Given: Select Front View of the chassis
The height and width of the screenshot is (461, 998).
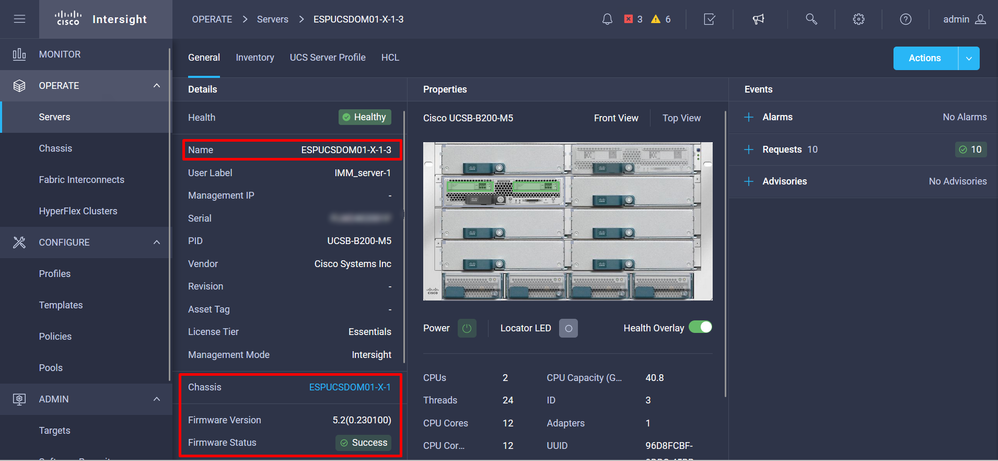Looking at the screenshot, I should pyautogui.click(x=616, y=118).
